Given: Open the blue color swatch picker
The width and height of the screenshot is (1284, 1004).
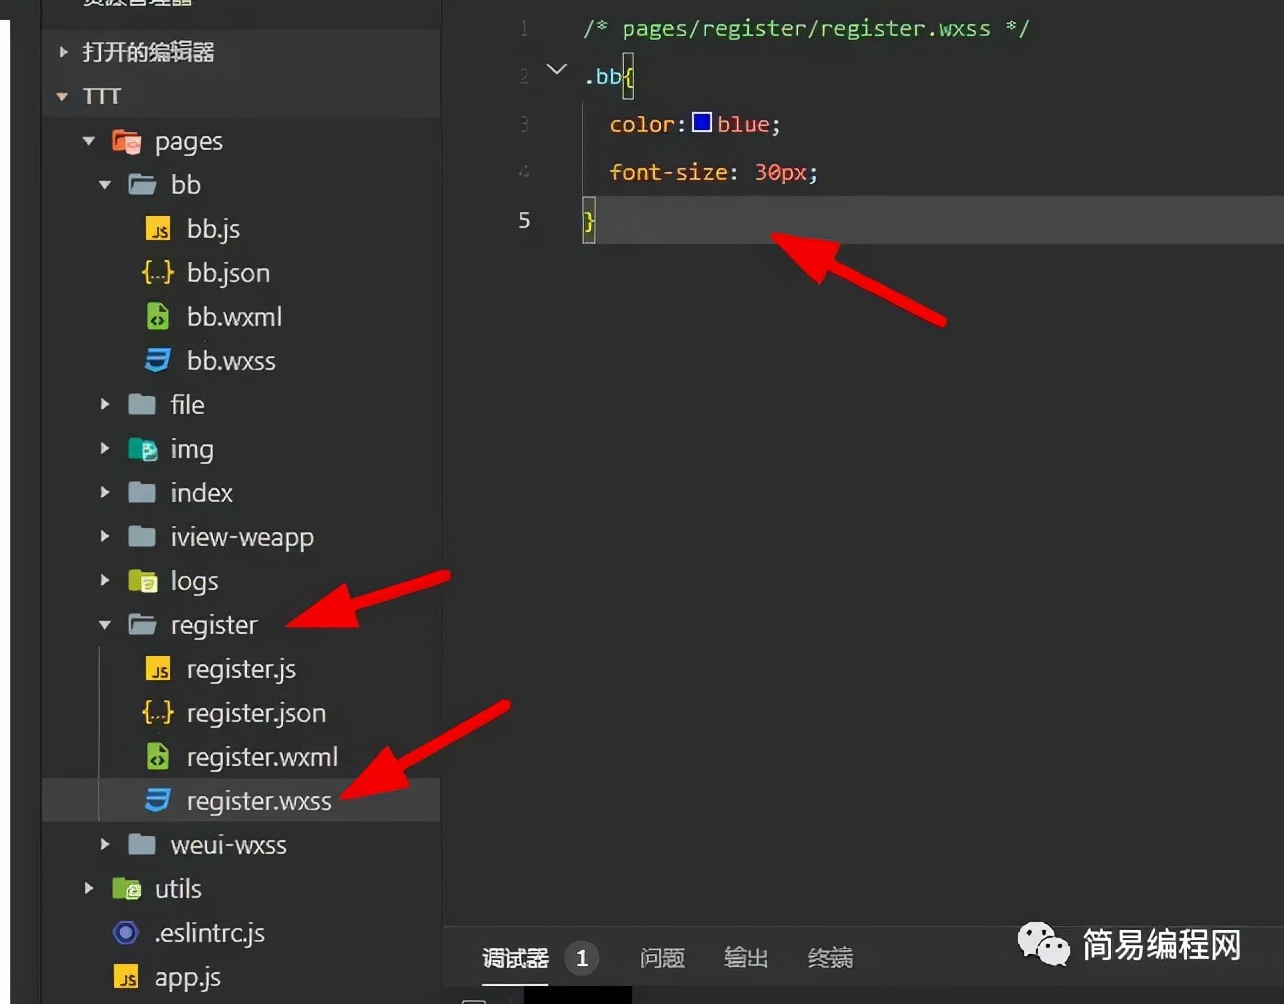Looking at the screenshot, I should coord(702,123).
